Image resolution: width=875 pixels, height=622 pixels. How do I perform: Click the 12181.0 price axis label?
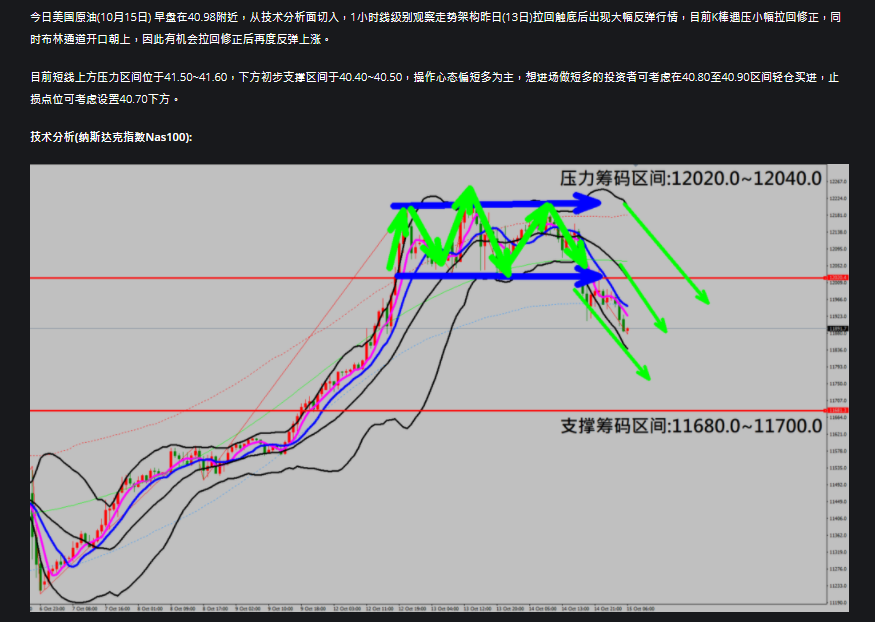[838, 215]
